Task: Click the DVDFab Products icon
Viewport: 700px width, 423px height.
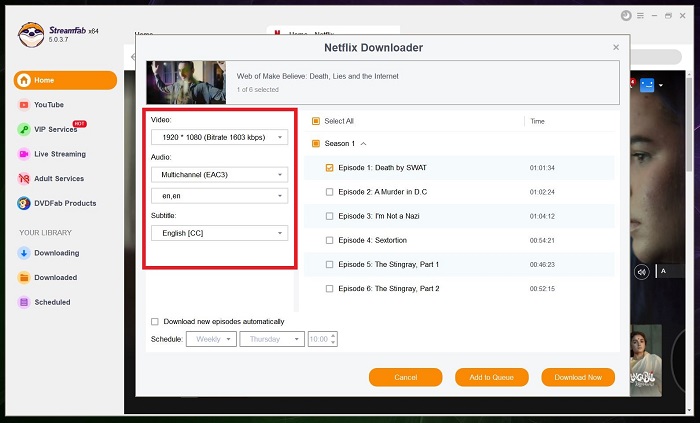Action: (x=24, y=203)
